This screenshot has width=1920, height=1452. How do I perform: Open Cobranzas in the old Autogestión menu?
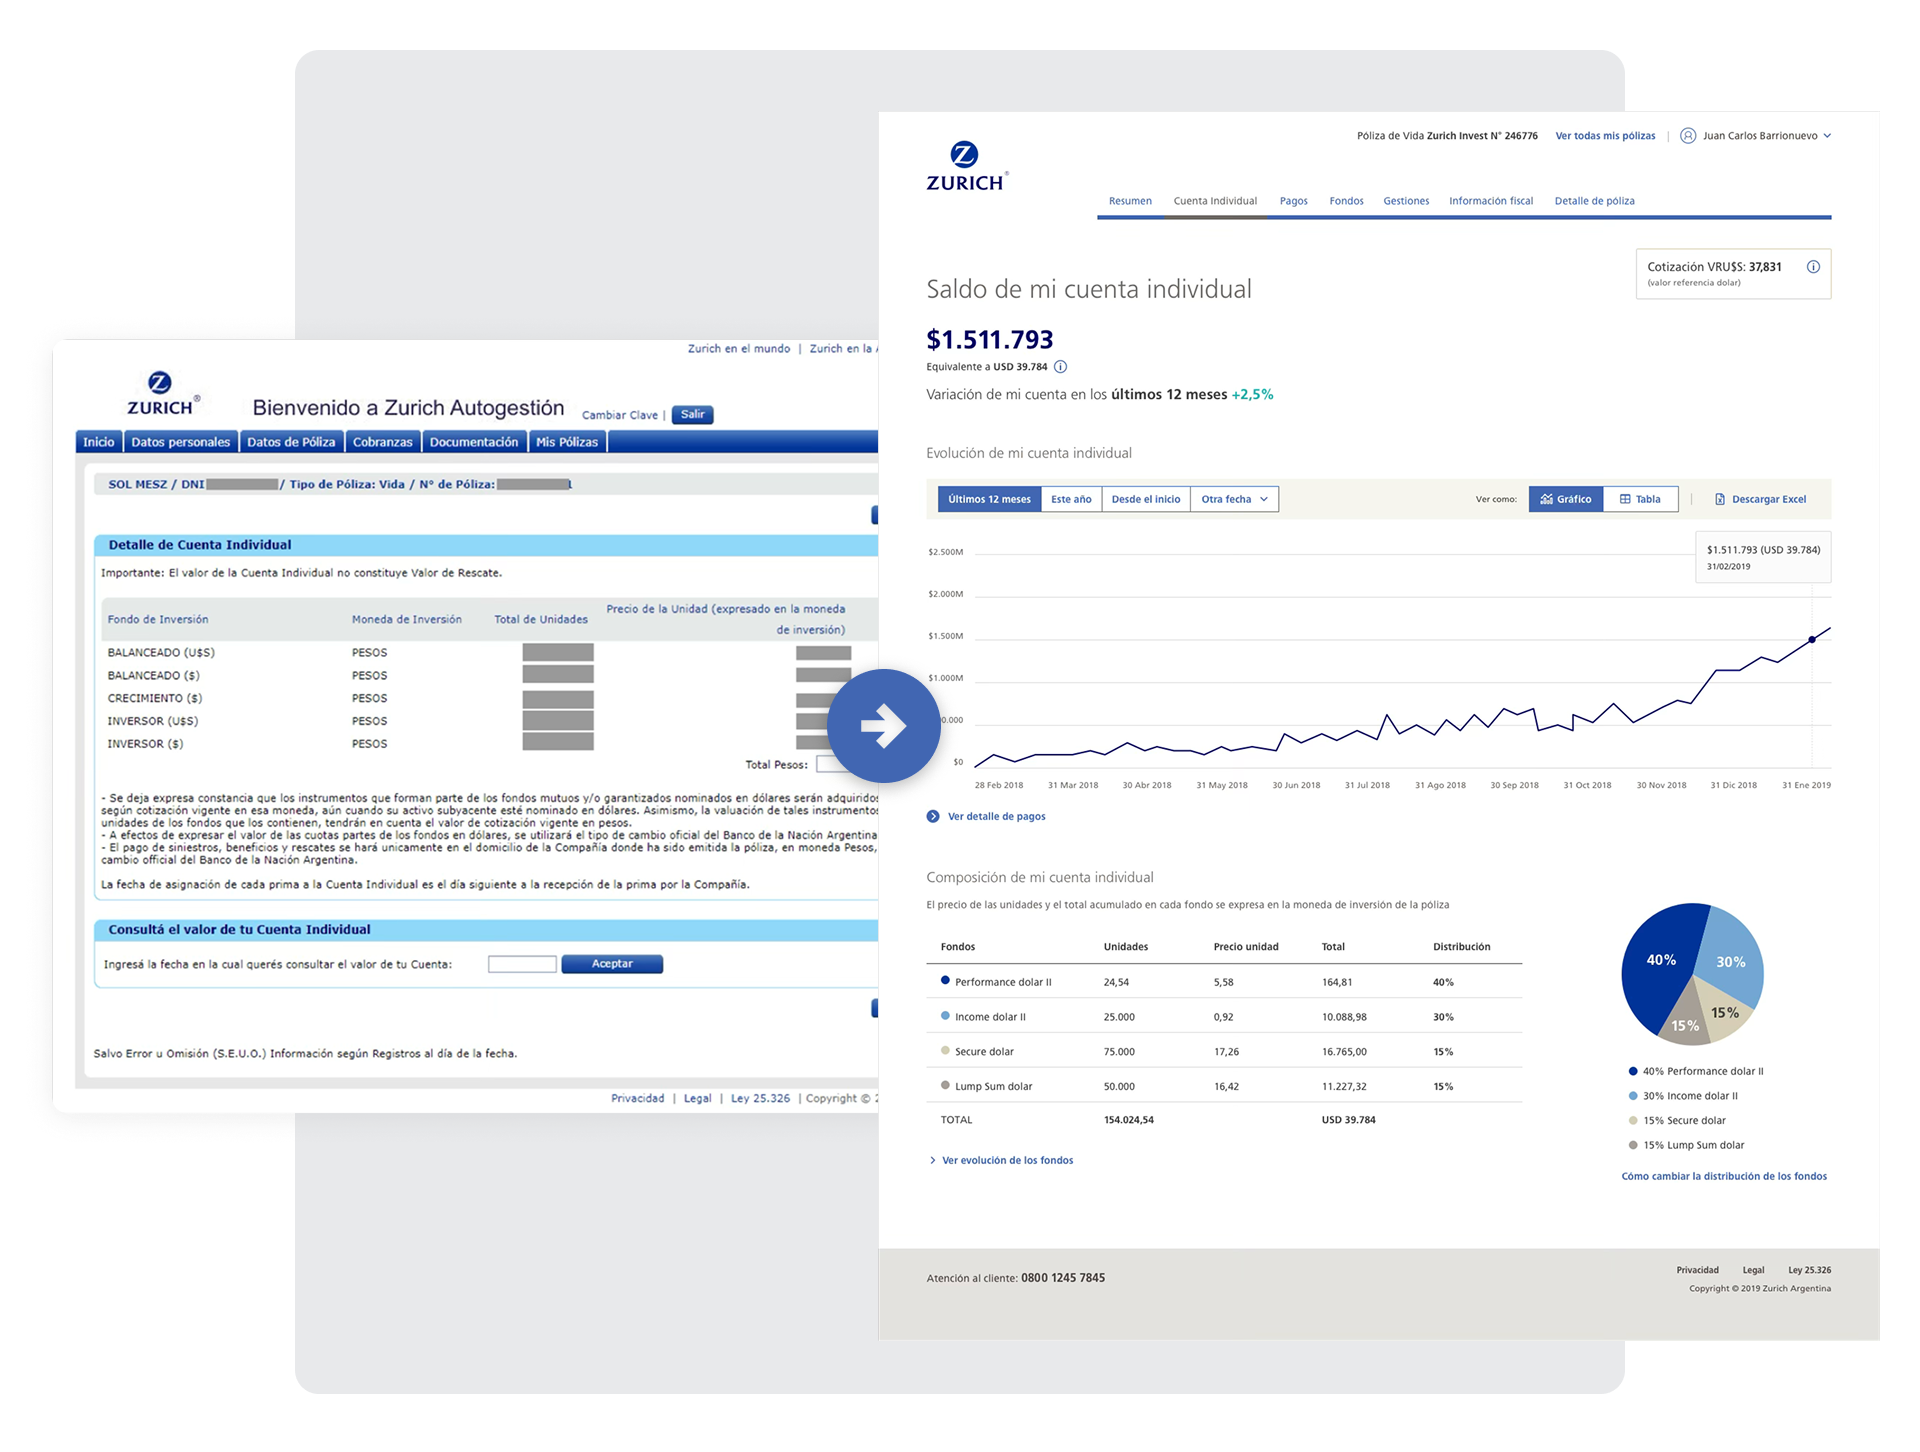383,442
